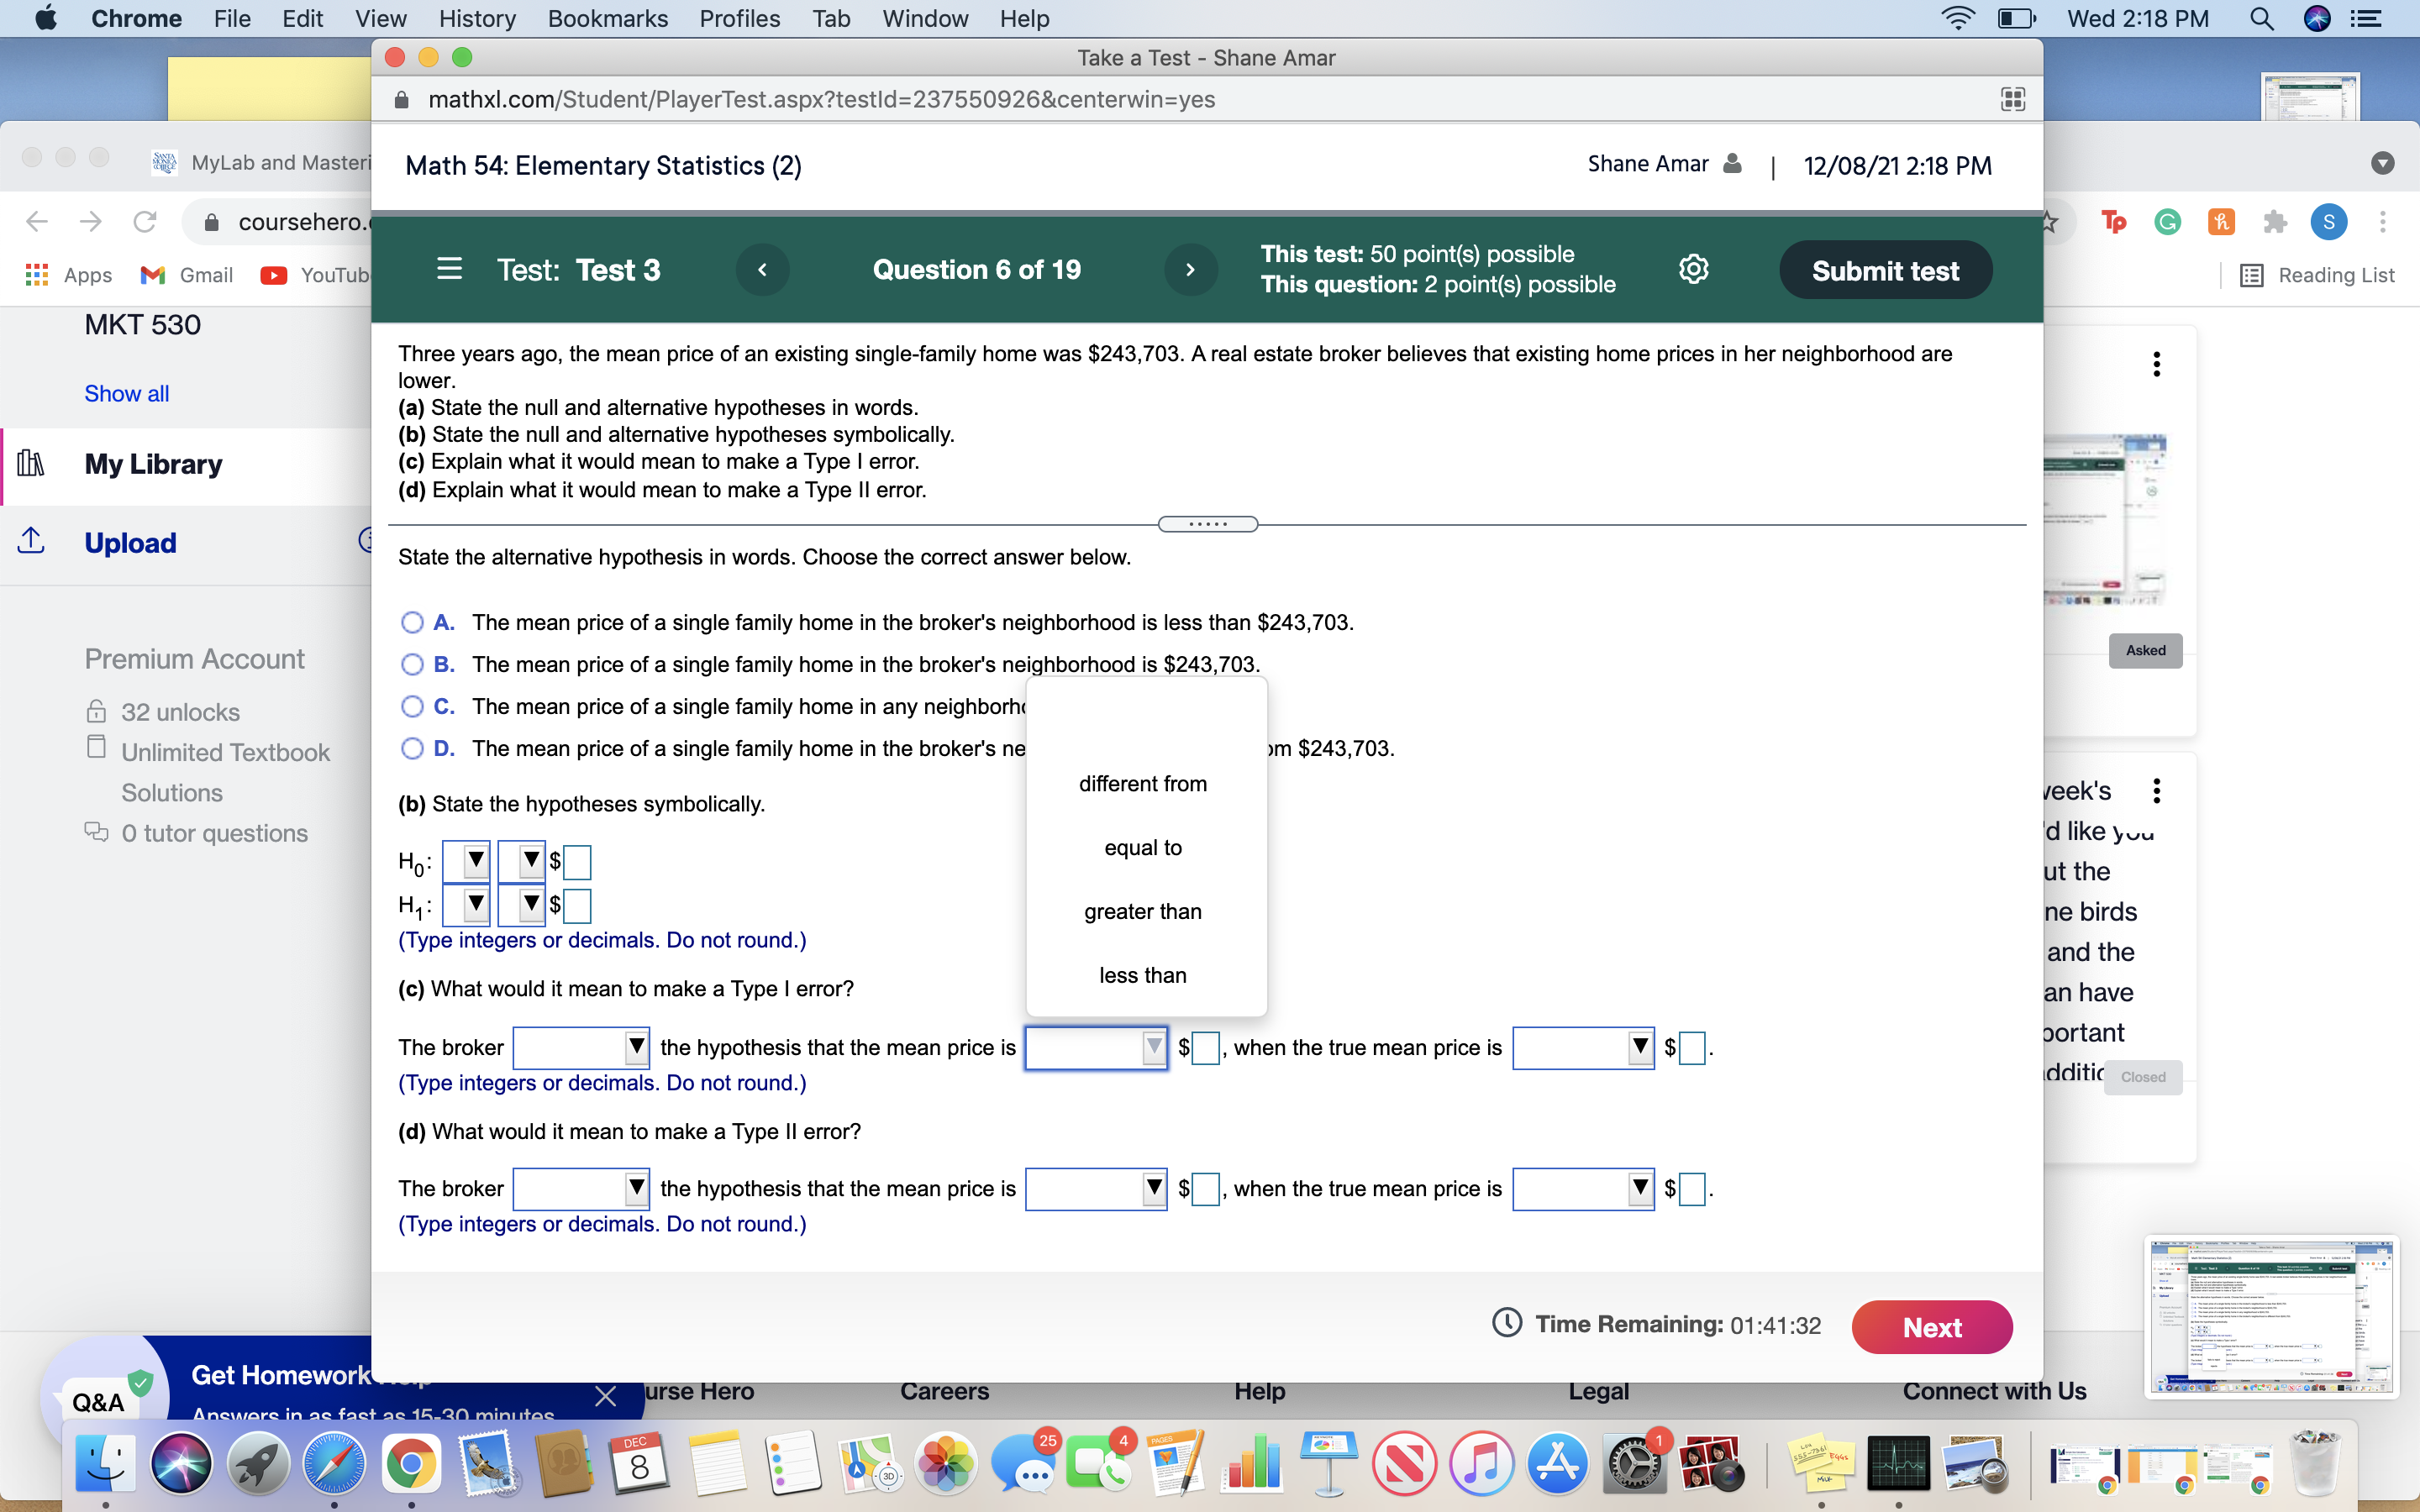Image resolution: width=2420 pixels, height=1512 pixels.
Task: Click the Course Hero My Library icon
Action: (31, 463)
